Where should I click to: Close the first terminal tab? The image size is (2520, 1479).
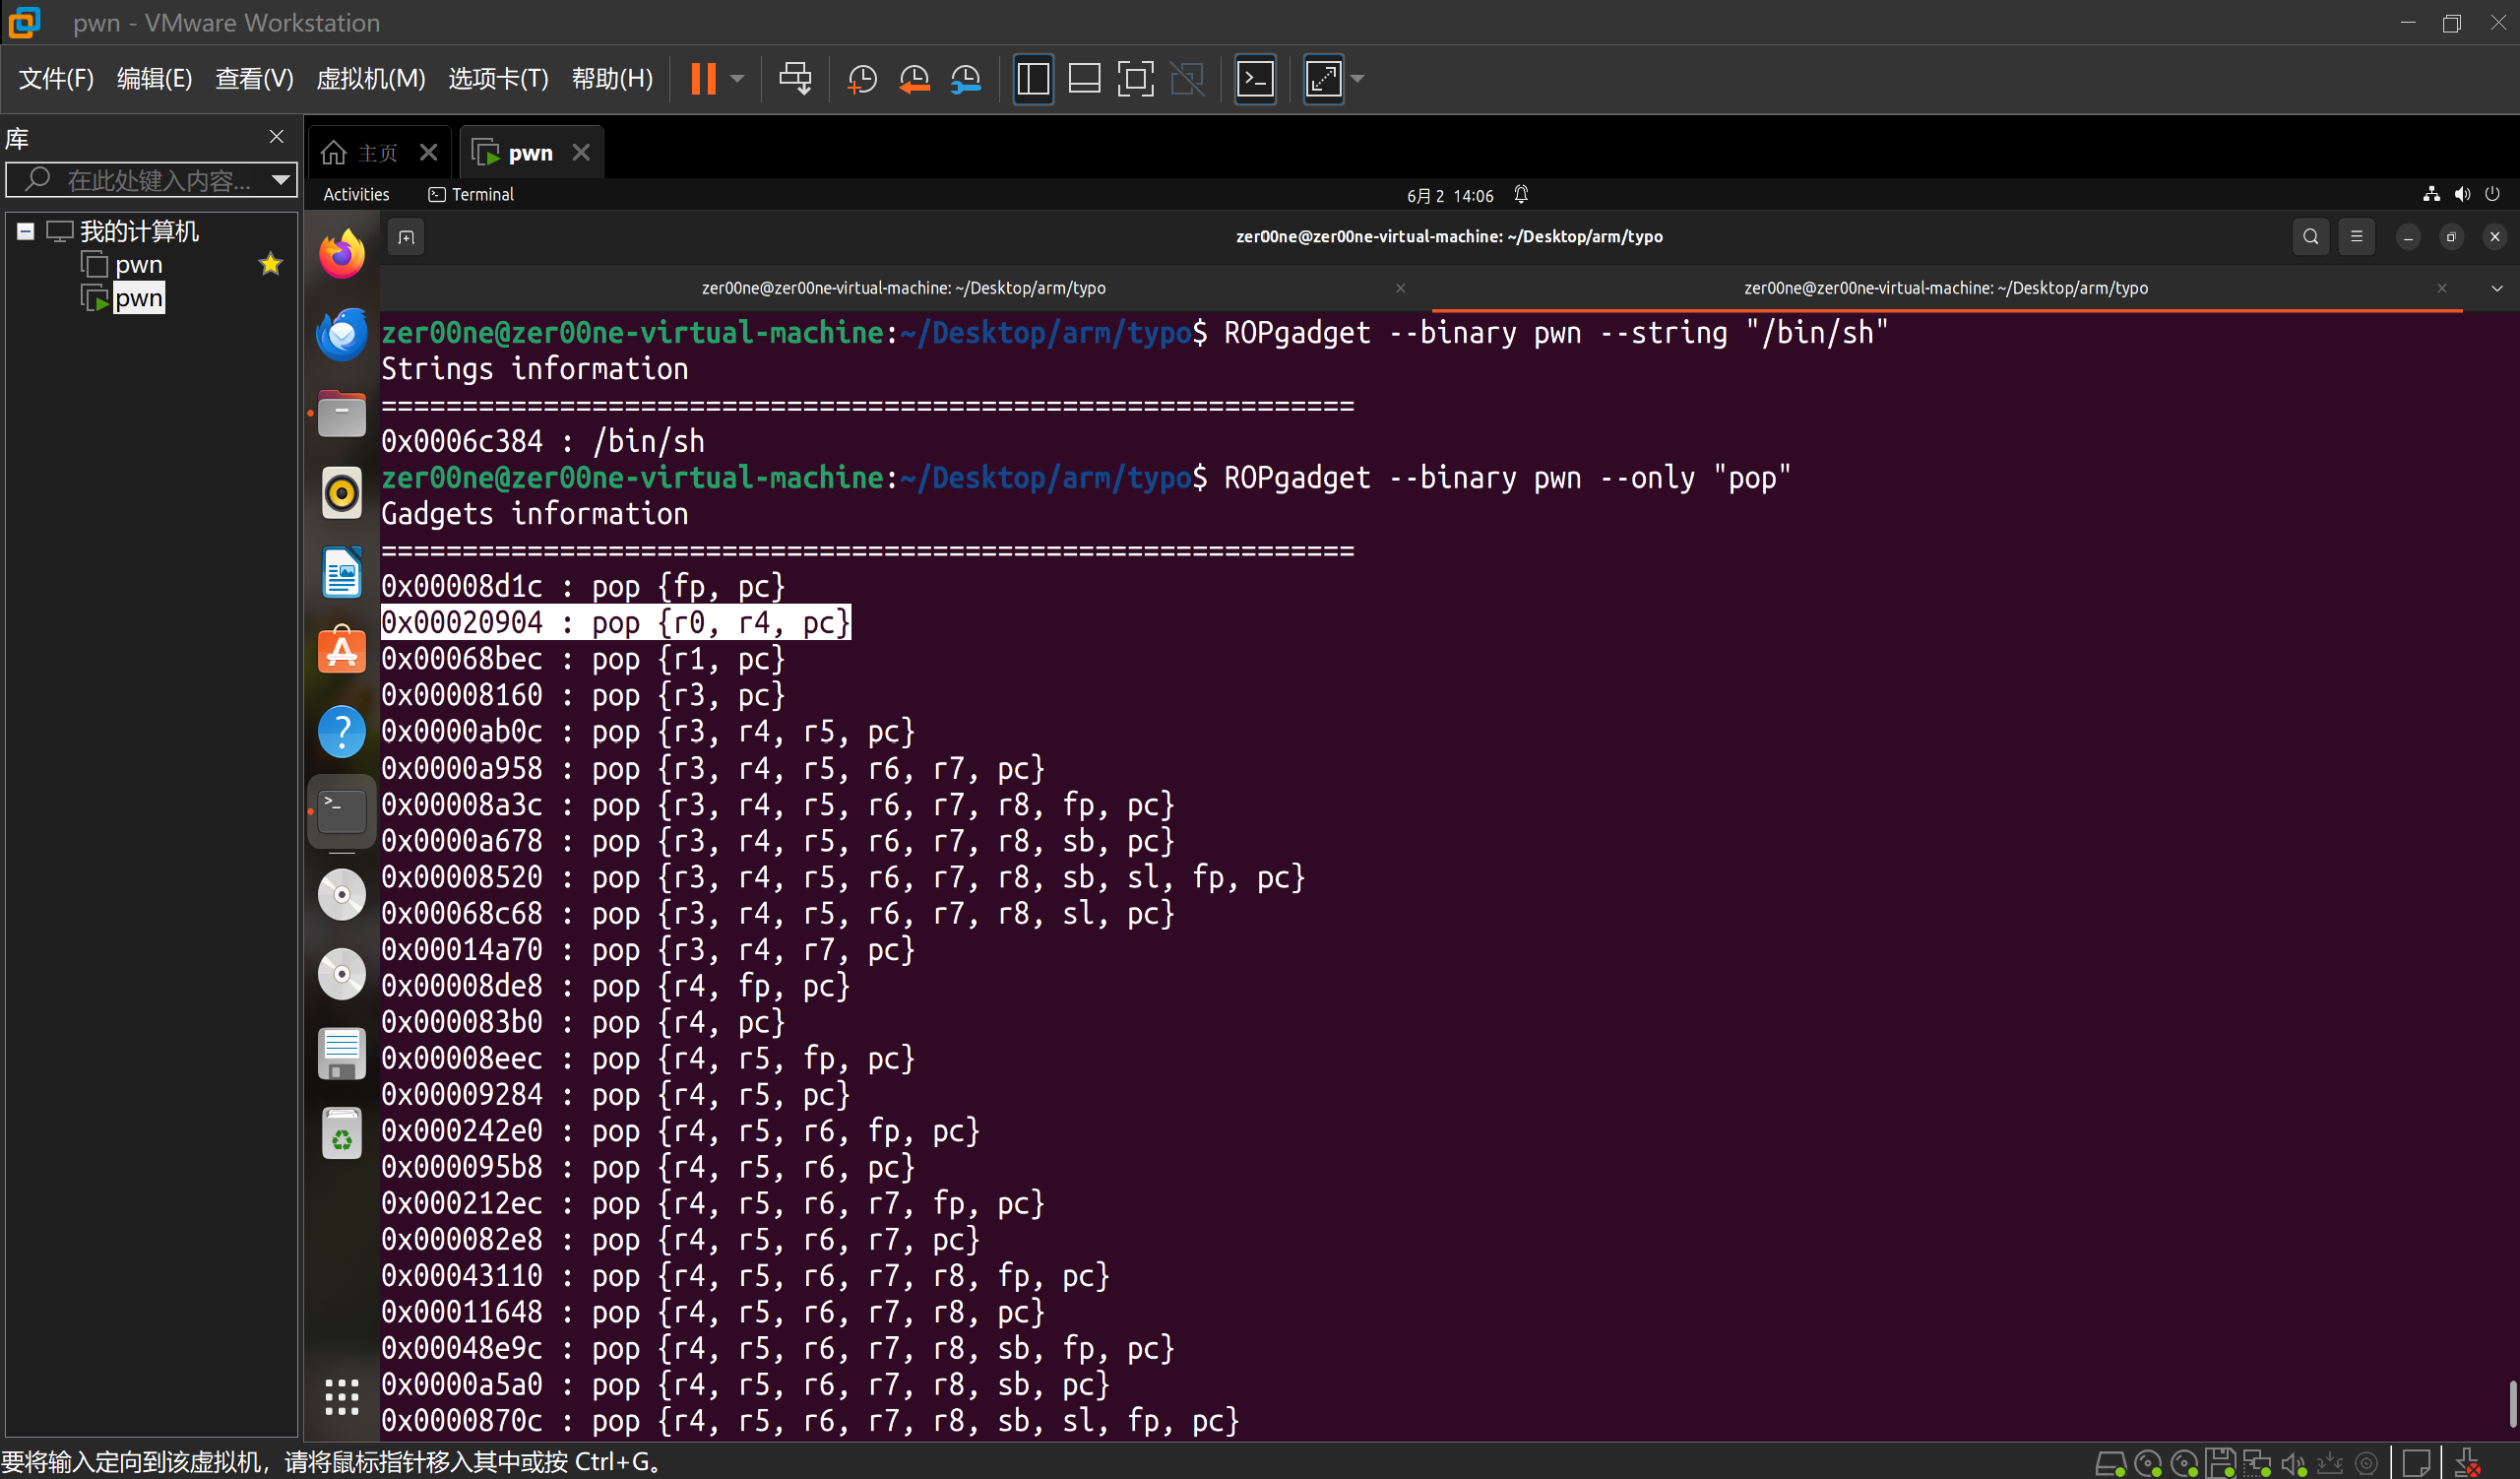pos(1400,288)
